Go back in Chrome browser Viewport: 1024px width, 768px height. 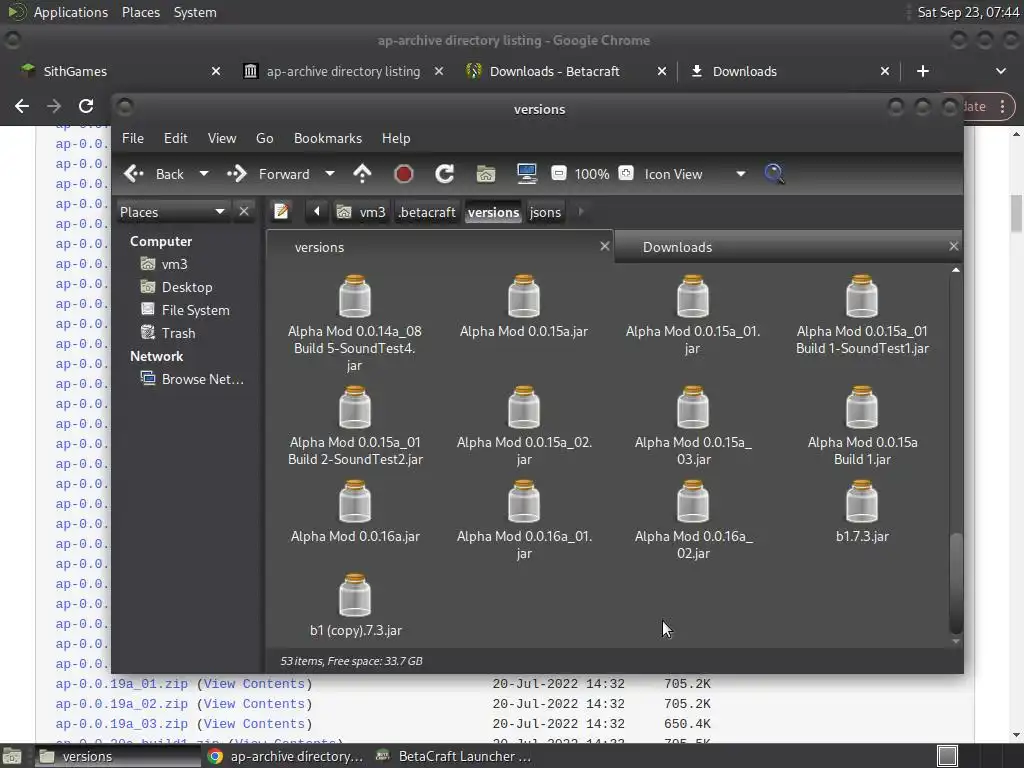pos(22,106)
